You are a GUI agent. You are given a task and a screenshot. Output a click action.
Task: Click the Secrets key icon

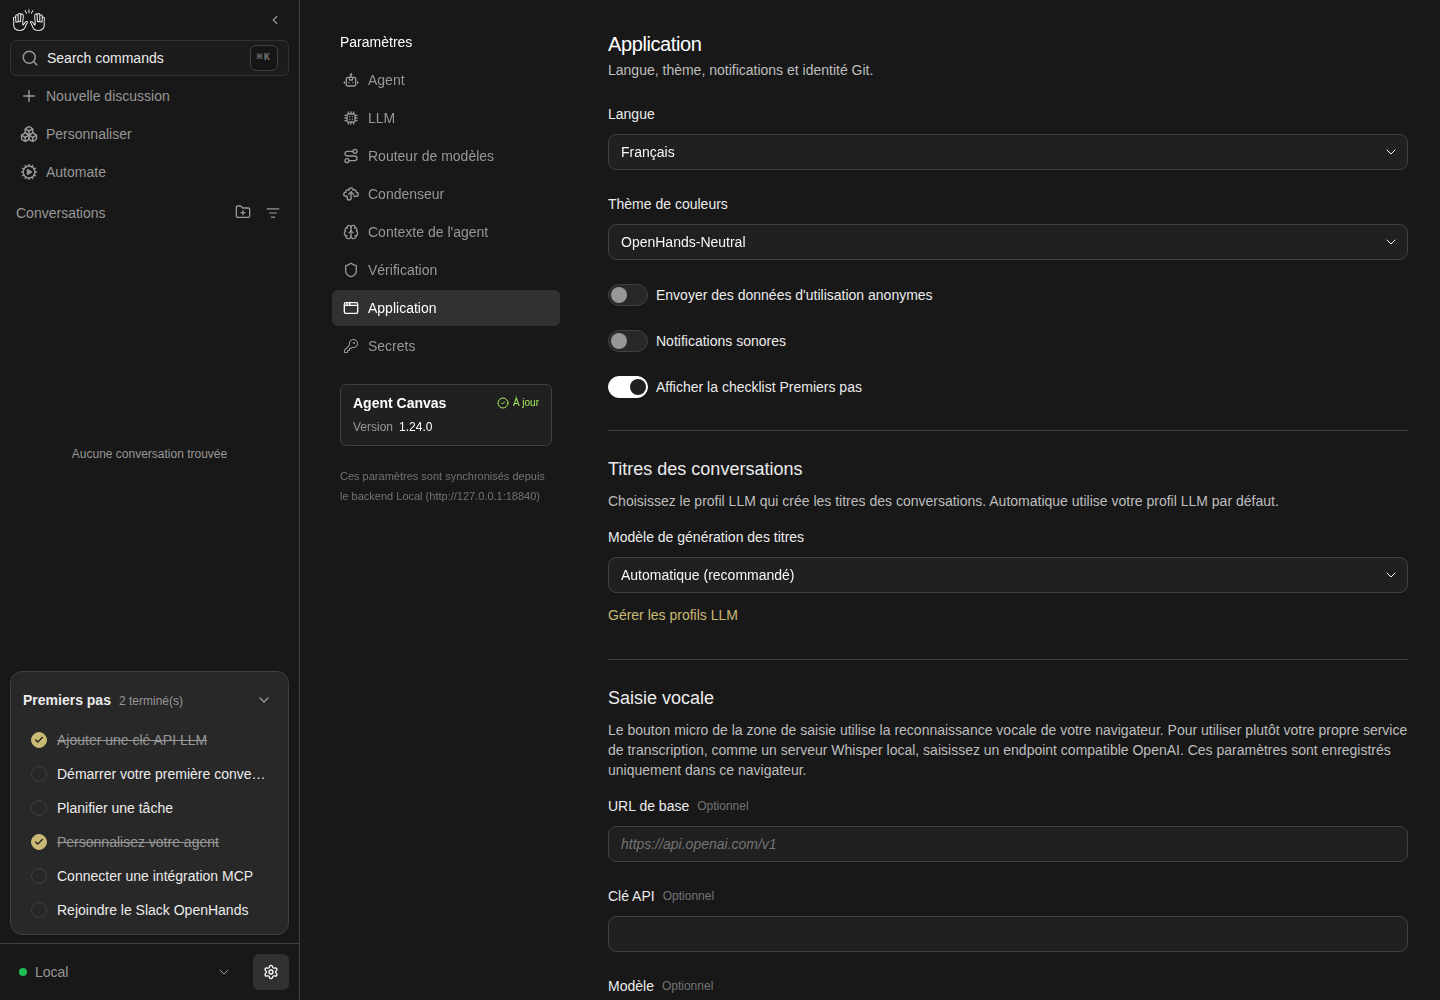point(351,346)
